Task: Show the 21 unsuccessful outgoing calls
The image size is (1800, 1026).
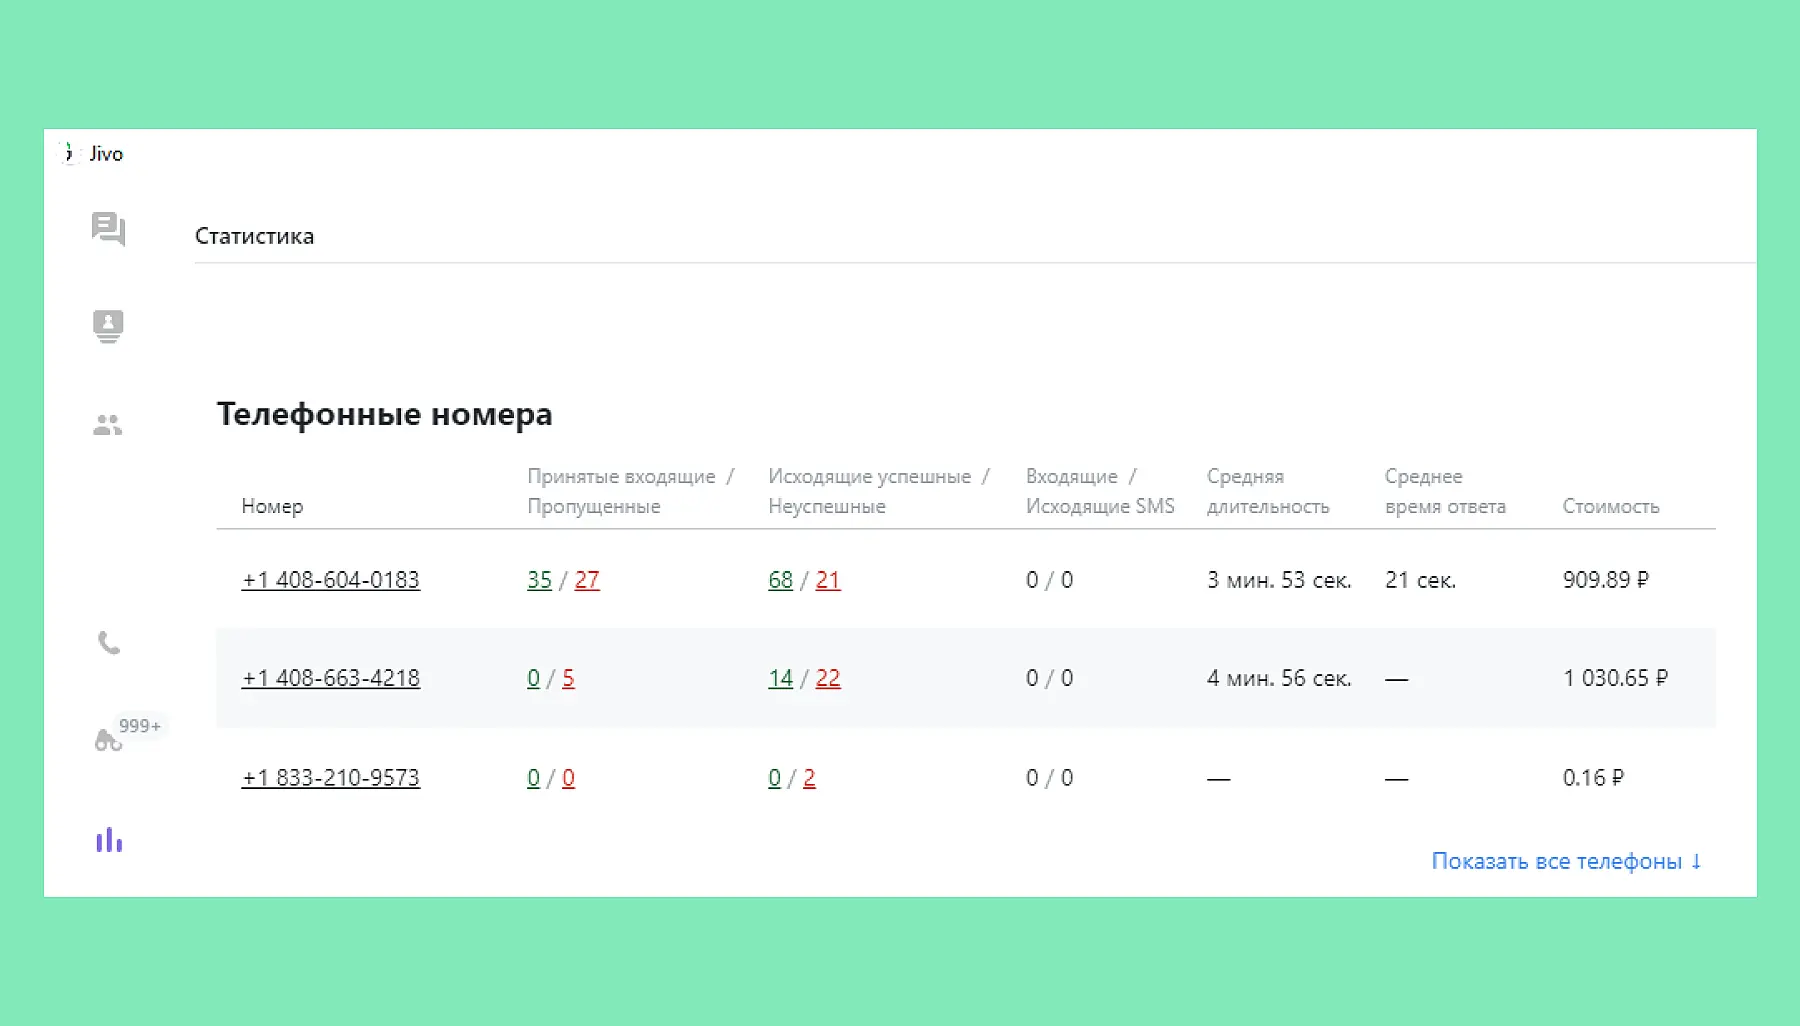Action: (828, 580)
